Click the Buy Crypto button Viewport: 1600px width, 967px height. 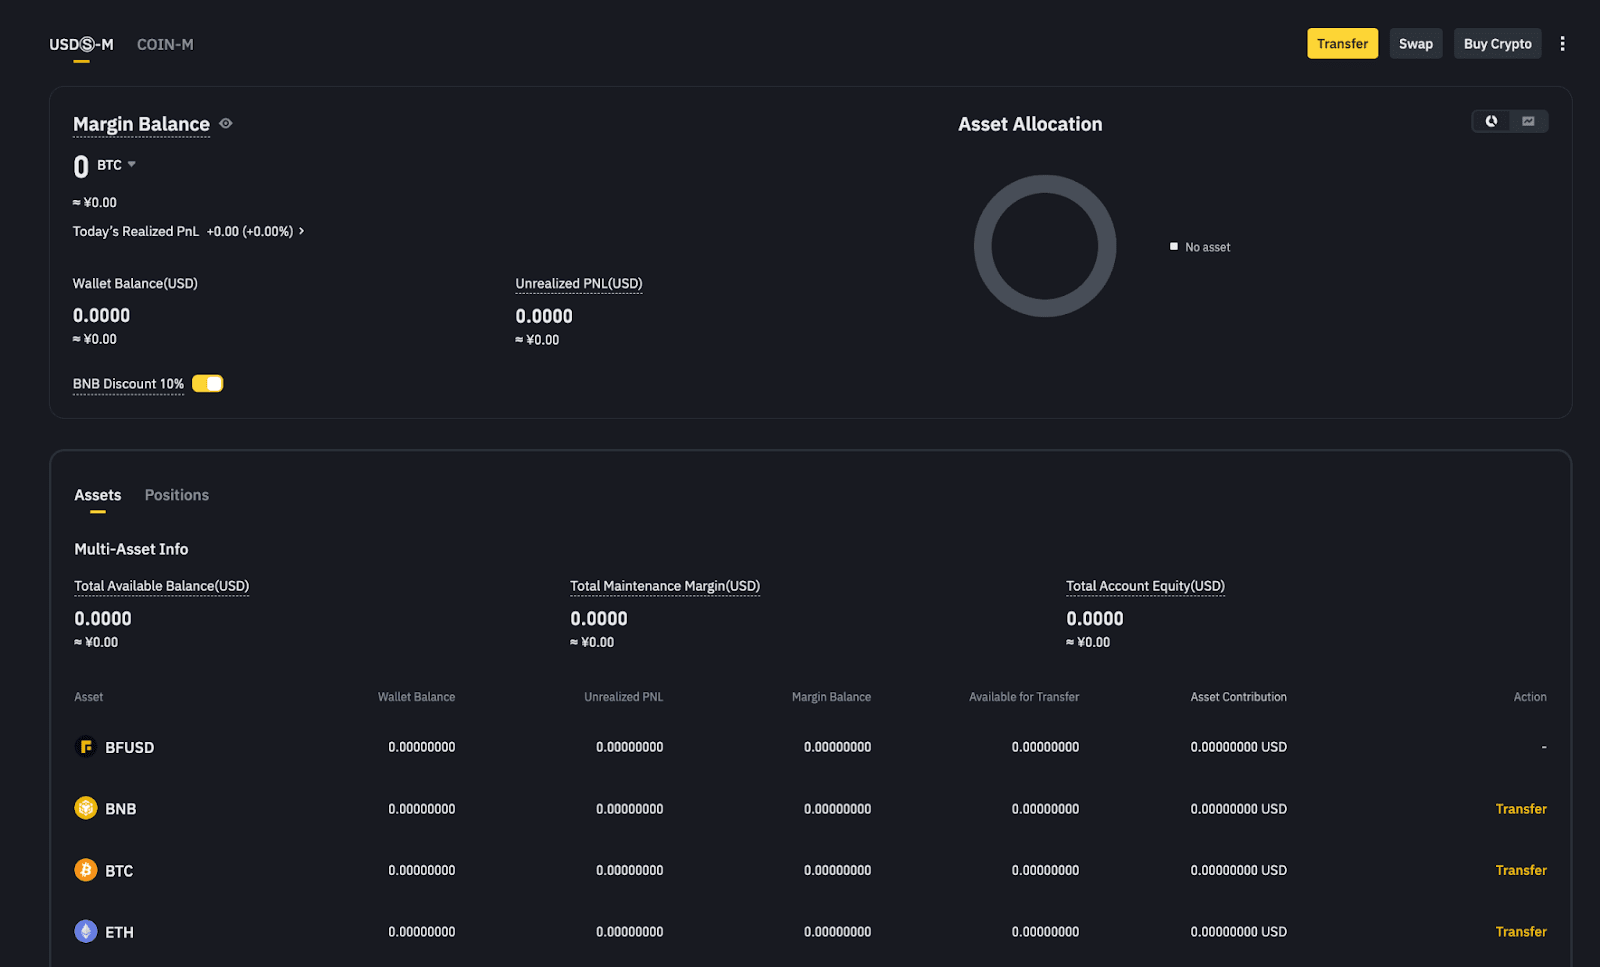coord(1497,44)
